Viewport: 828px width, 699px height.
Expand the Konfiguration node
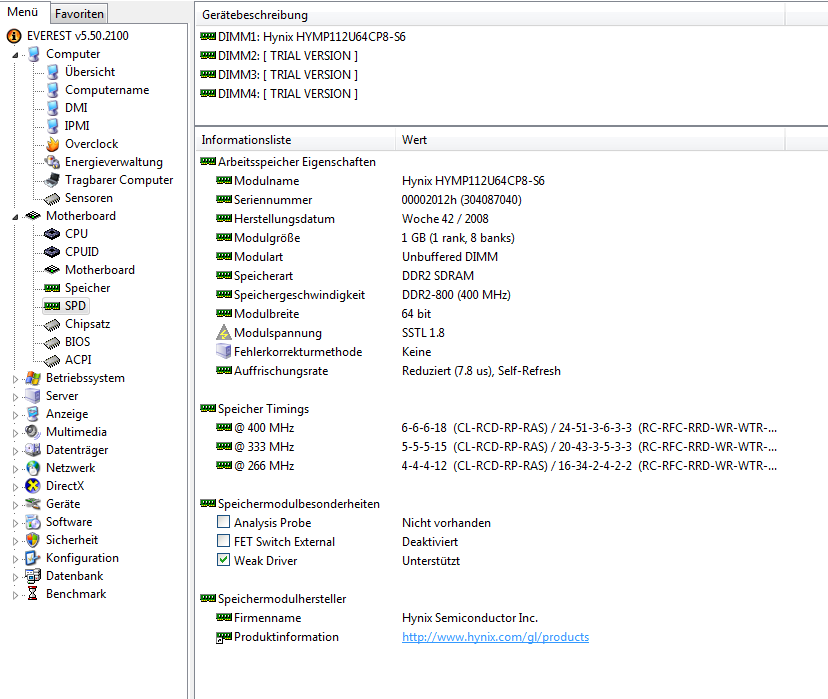click(x=15, y=559)
